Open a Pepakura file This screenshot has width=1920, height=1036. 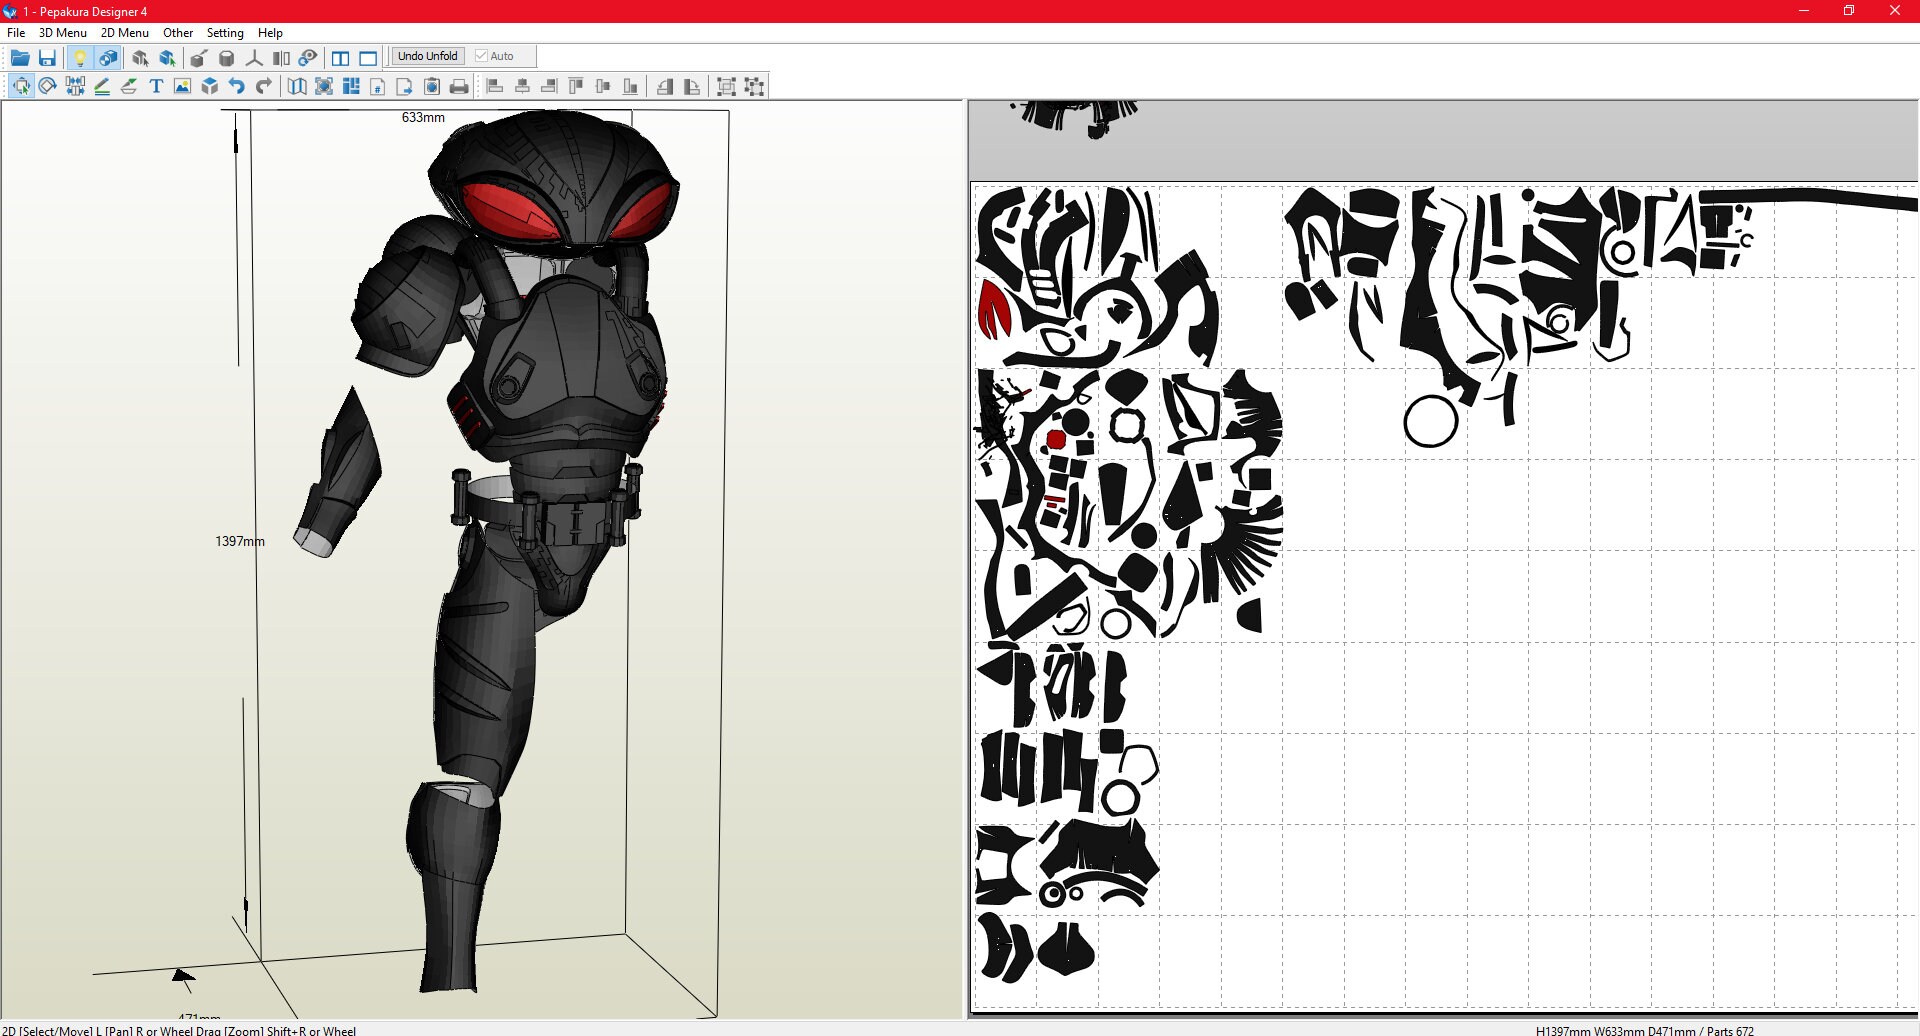click(x=20, y=58)
